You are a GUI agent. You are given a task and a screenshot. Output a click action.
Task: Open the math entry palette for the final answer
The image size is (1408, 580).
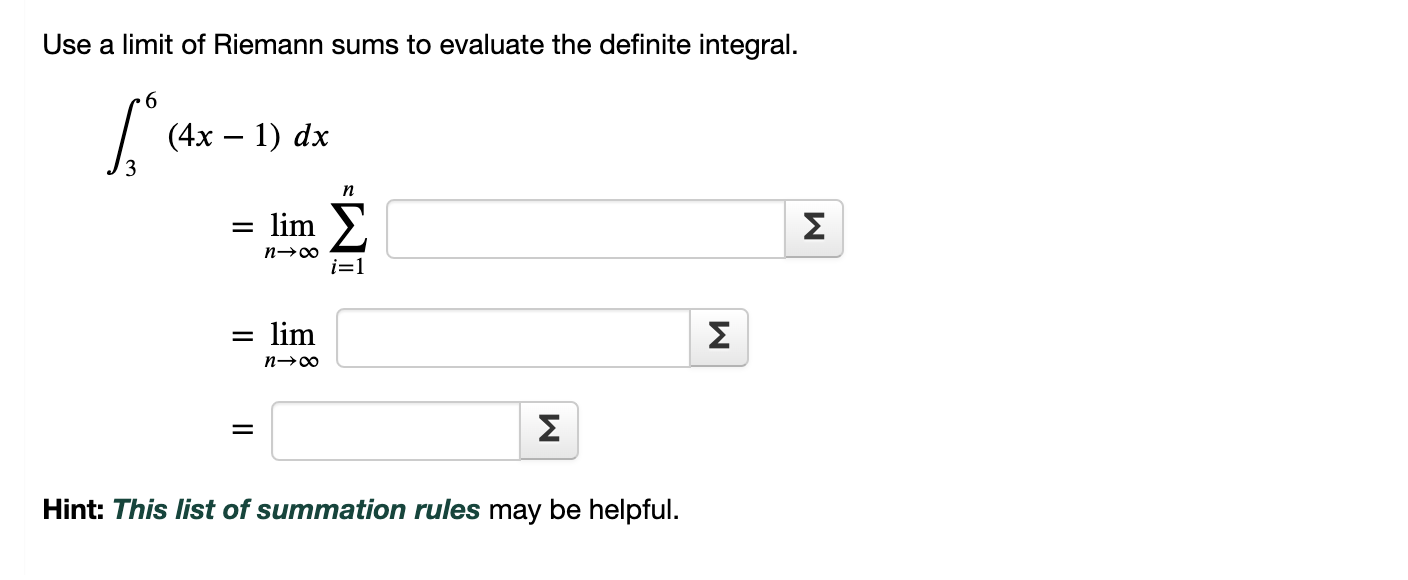coord(547,430)
